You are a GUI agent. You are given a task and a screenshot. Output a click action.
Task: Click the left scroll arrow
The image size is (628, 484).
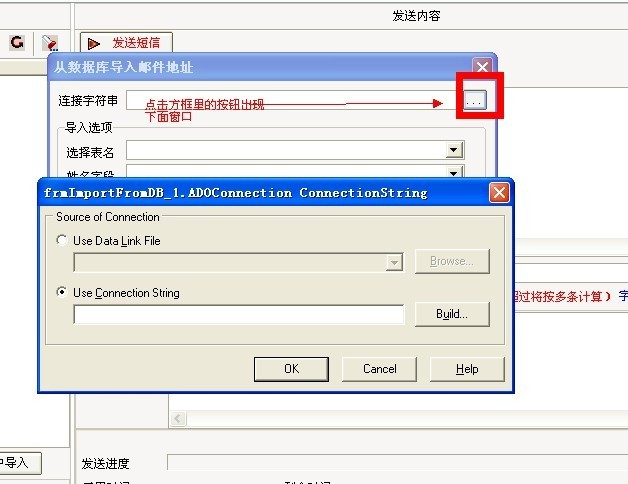[178, 419]
